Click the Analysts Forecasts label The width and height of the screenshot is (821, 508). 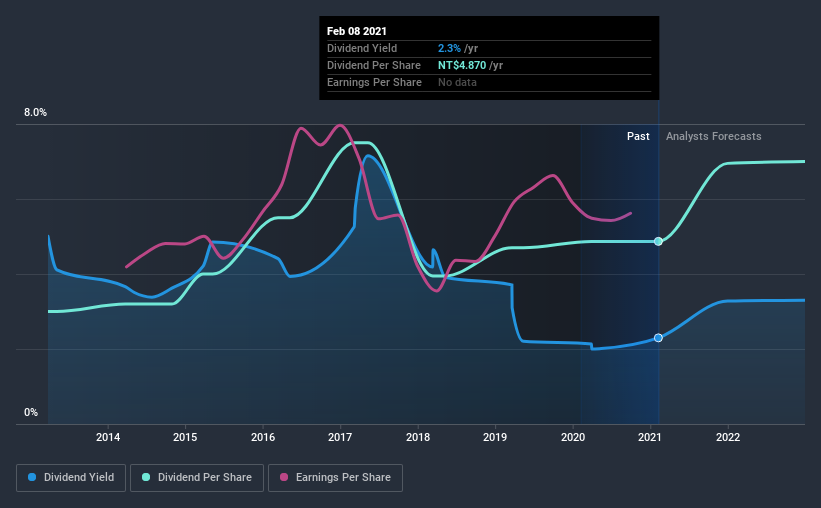714,136
